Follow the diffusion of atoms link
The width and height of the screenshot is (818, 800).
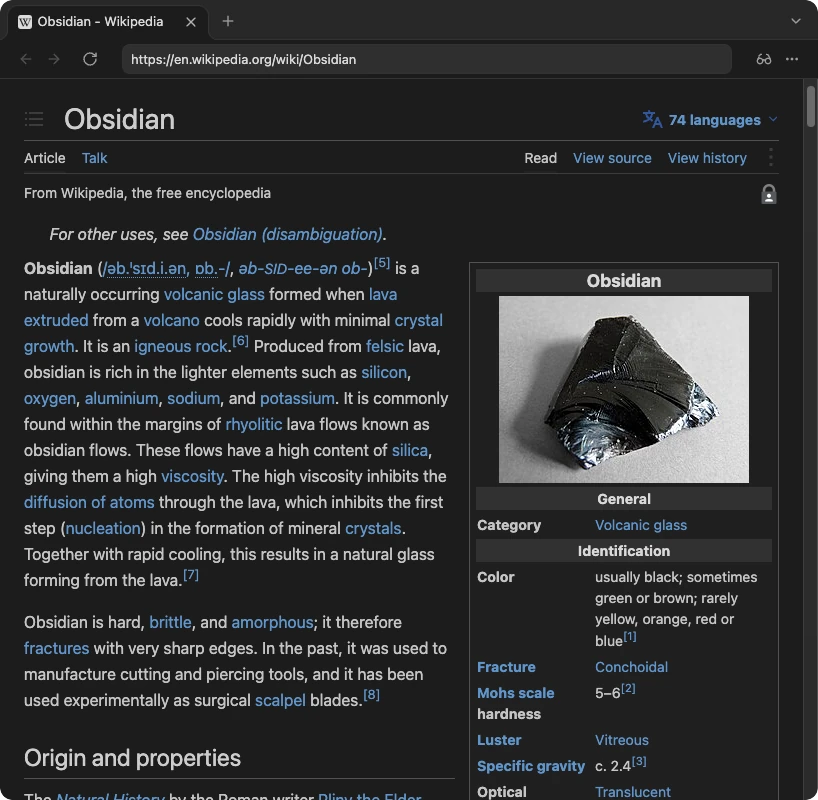pyautogui.click(x=89, y=503)
